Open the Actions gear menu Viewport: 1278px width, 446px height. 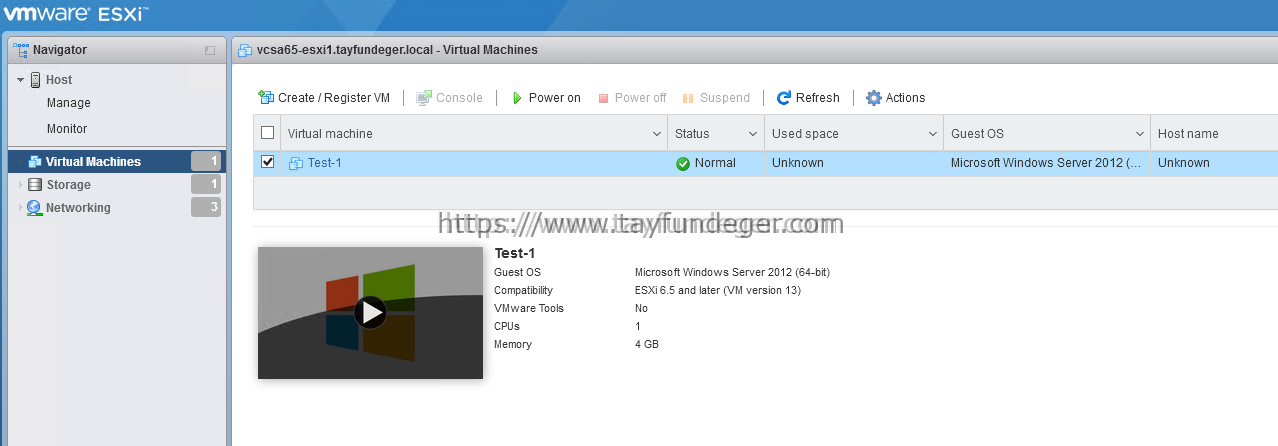(x=895, y=97)
